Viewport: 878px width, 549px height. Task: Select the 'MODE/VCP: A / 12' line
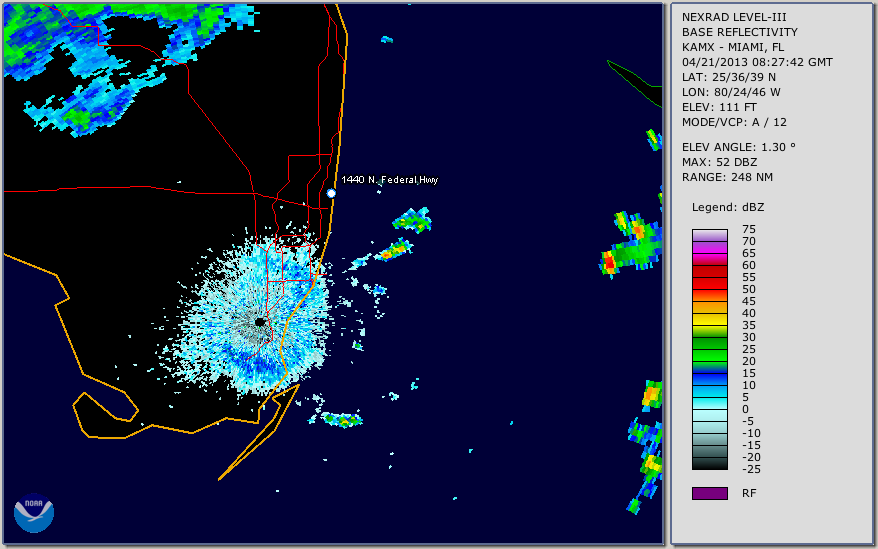pyautogui.click(x=734, y=122)
